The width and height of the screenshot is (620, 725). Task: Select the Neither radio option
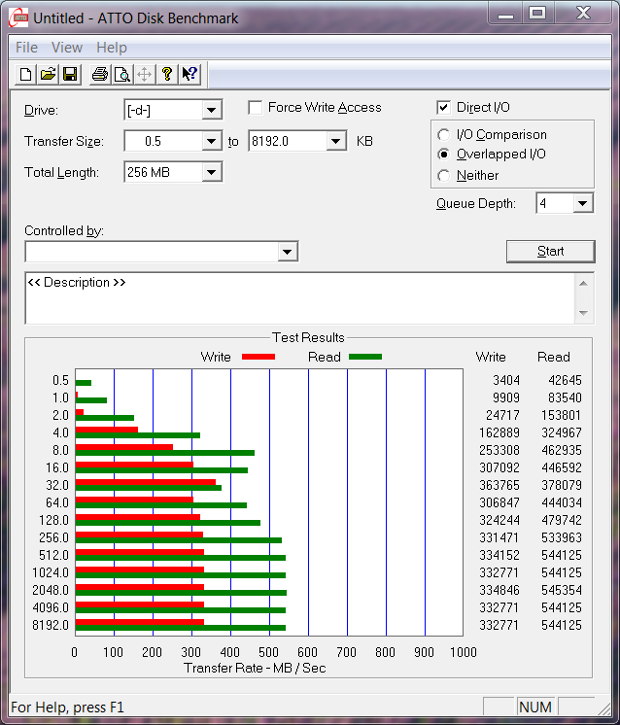click(444, 175)
